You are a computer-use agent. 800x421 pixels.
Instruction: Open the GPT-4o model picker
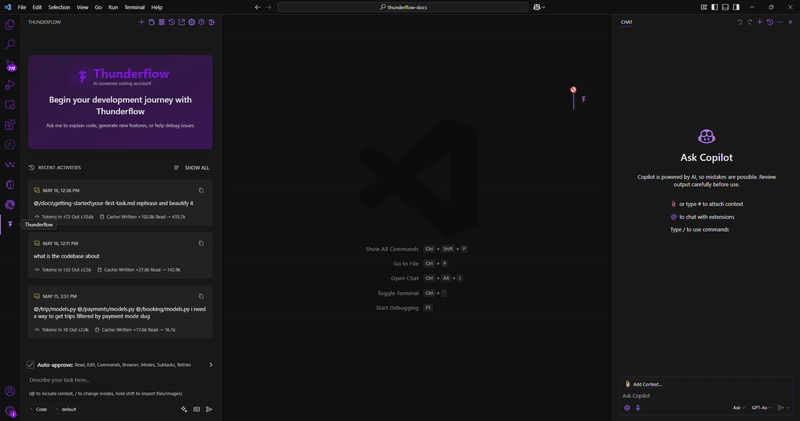pyautogui.click(x=761, y=408)
